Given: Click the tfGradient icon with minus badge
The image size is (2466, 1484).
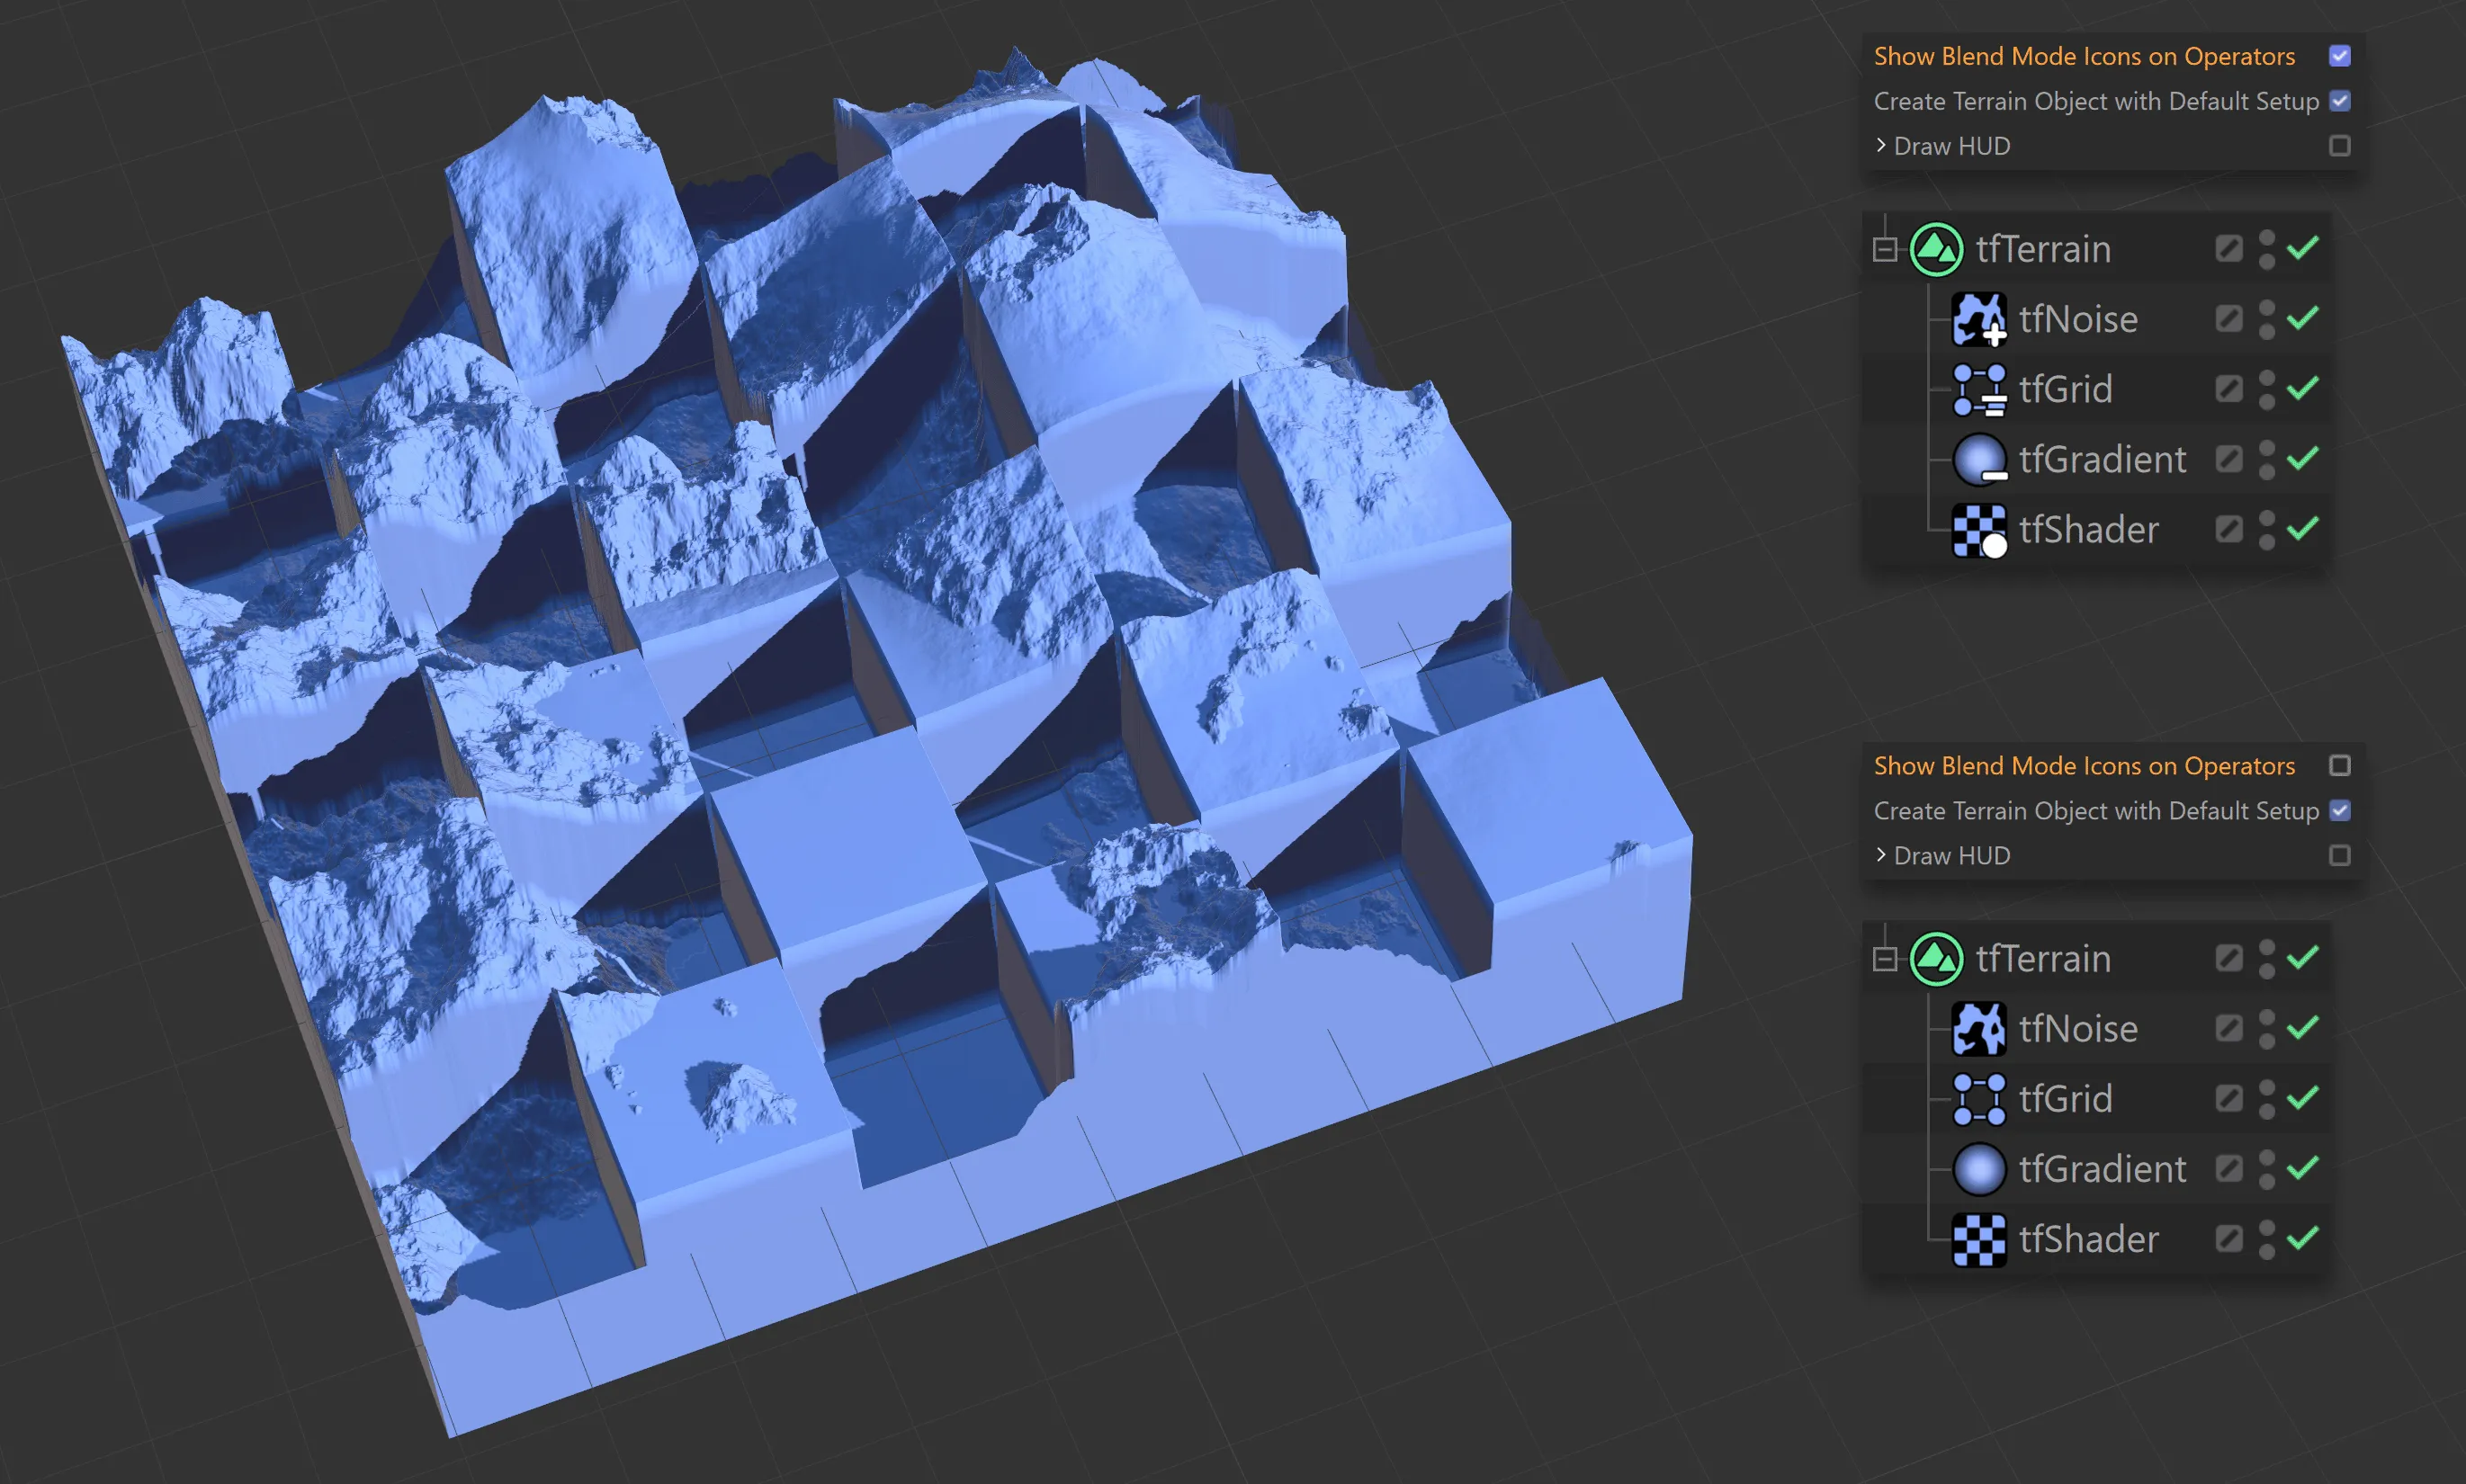Looking at the screenshot, I should [1978, 459].
